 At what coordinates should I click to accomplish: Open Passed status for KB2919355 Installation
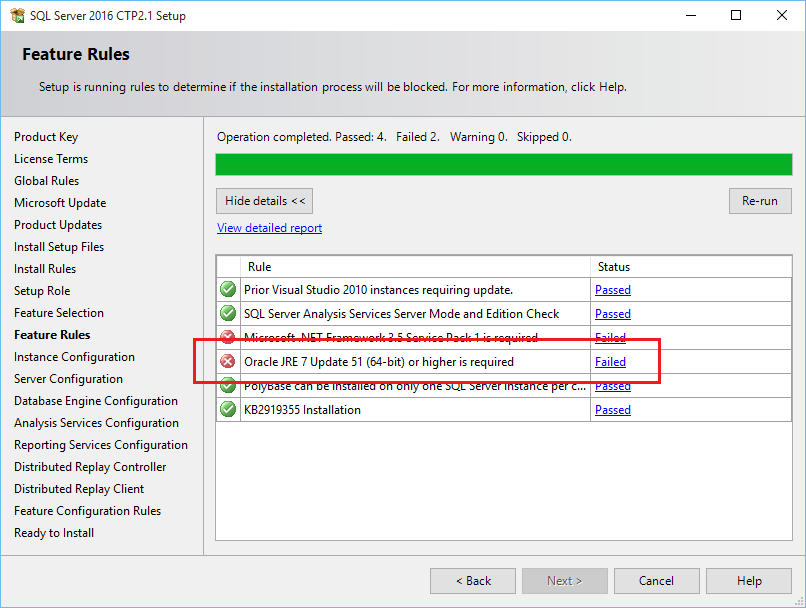(x=613, y=410)
